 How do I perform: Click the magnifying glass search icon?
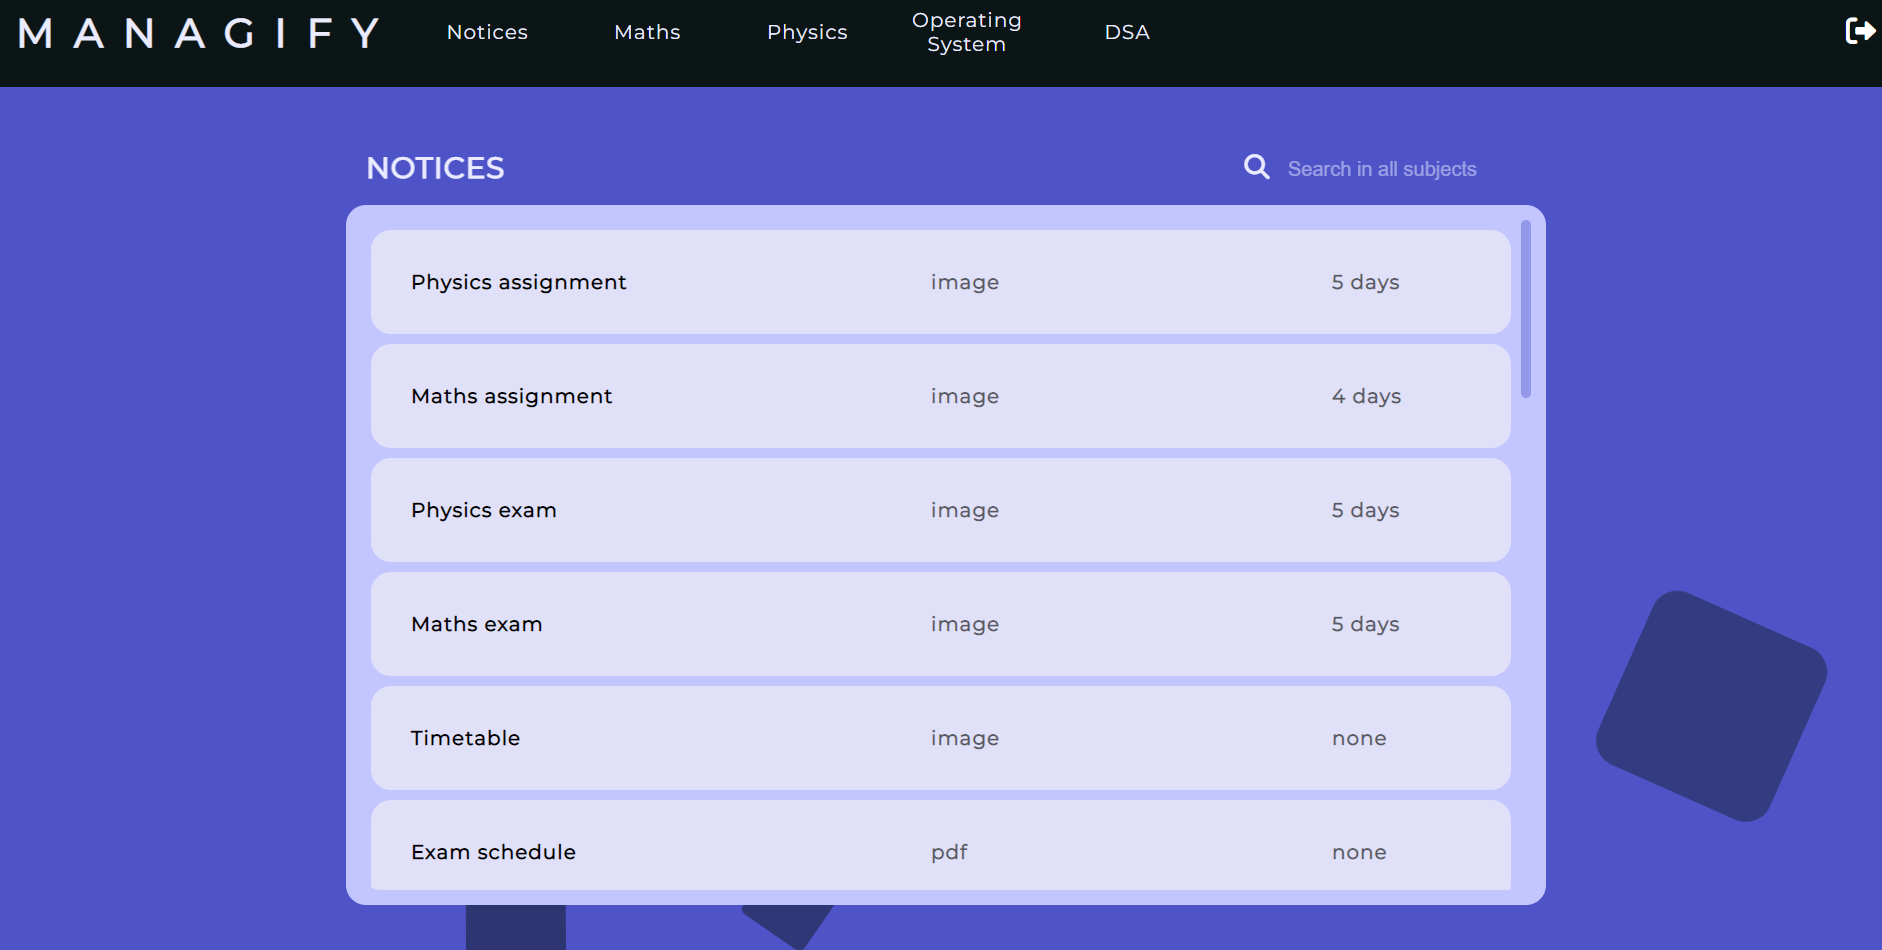pos(1256,167)
